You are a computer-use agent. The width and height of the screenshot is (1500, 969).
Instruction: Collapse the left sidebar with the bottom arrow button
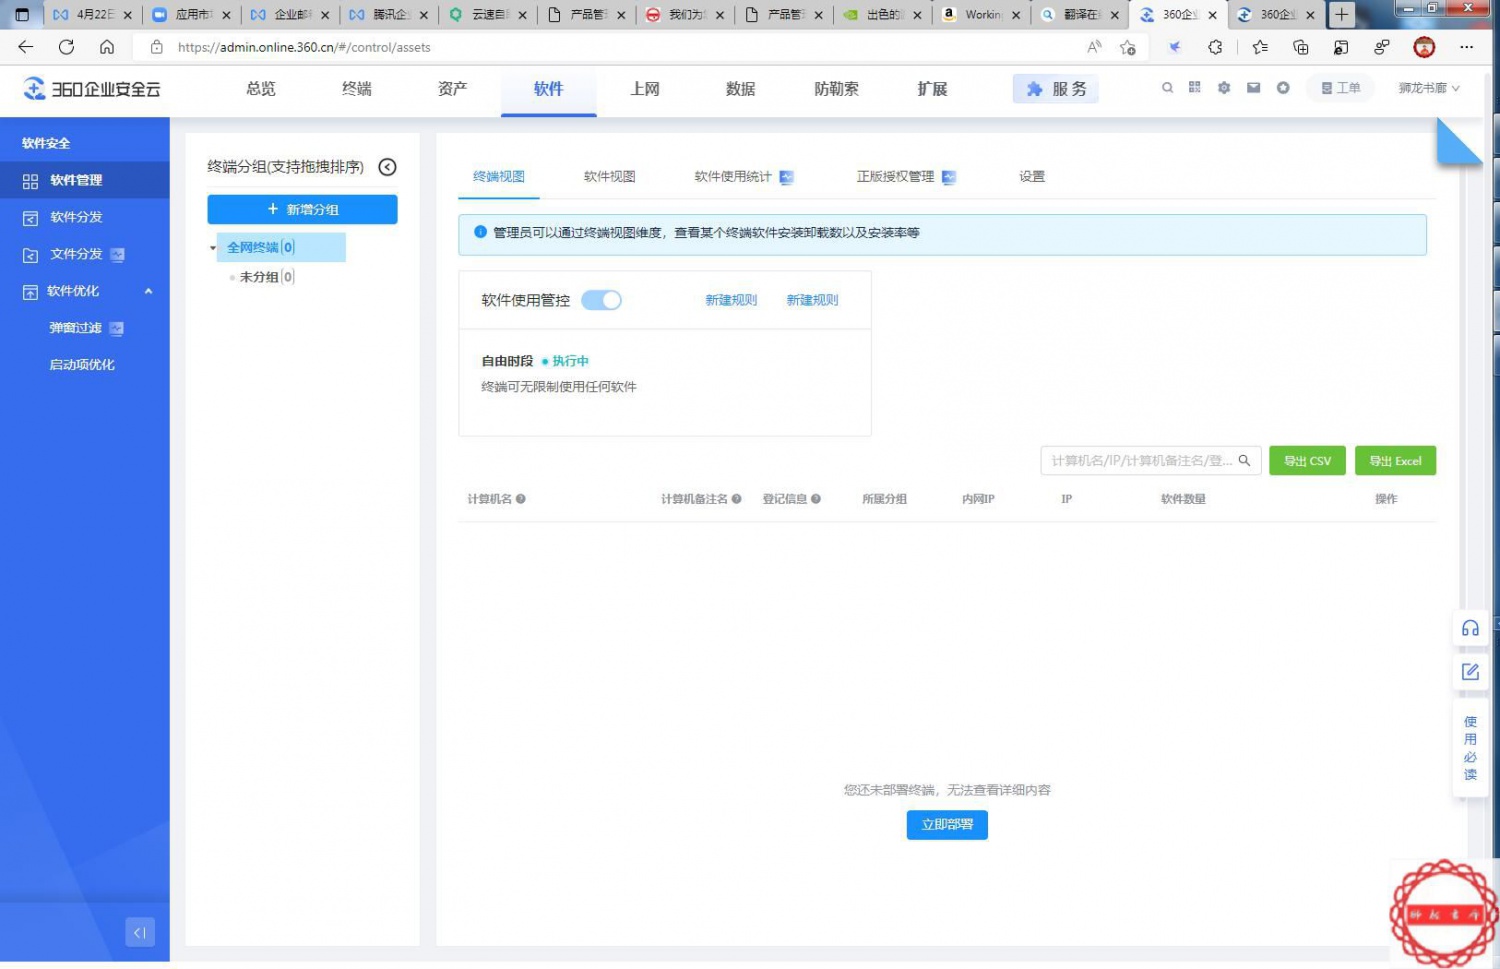coord(140,932)
